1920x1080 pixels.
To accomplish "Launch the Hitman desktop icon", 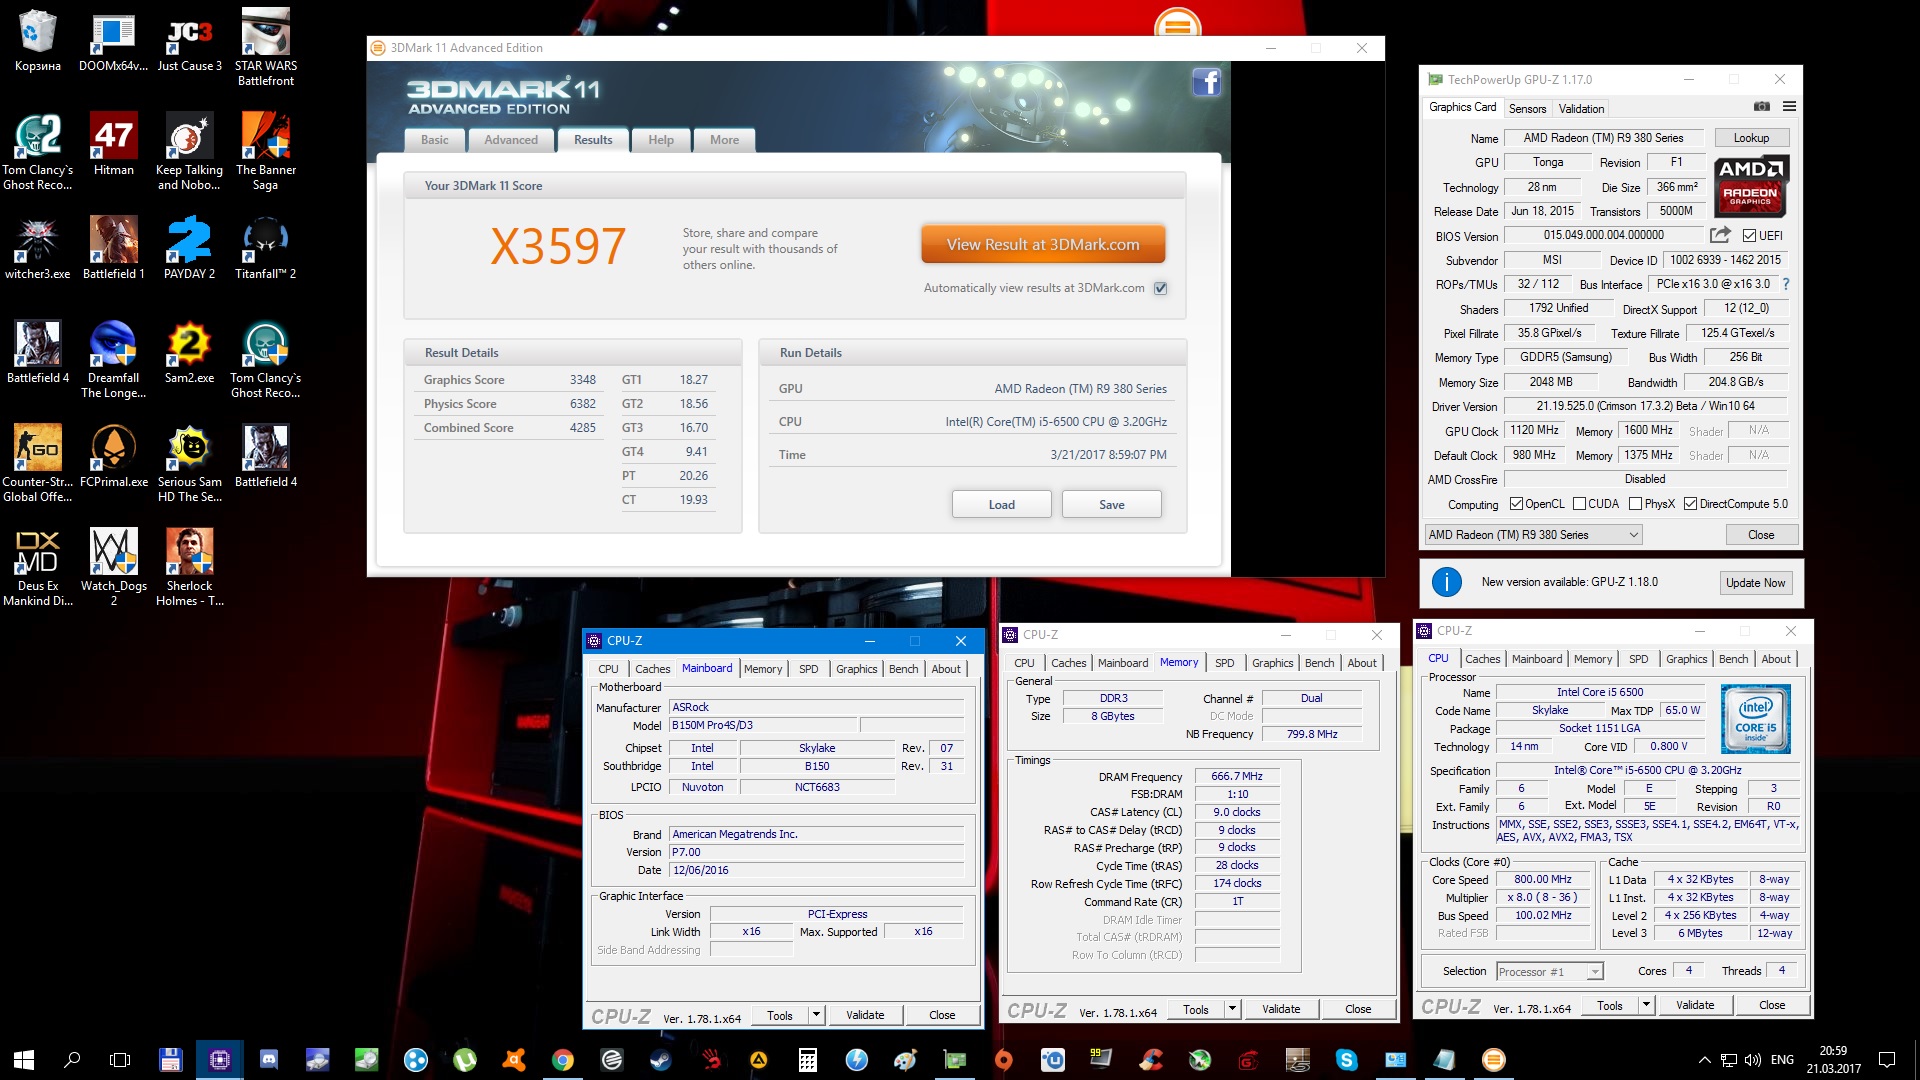I will tap(113, 144).
